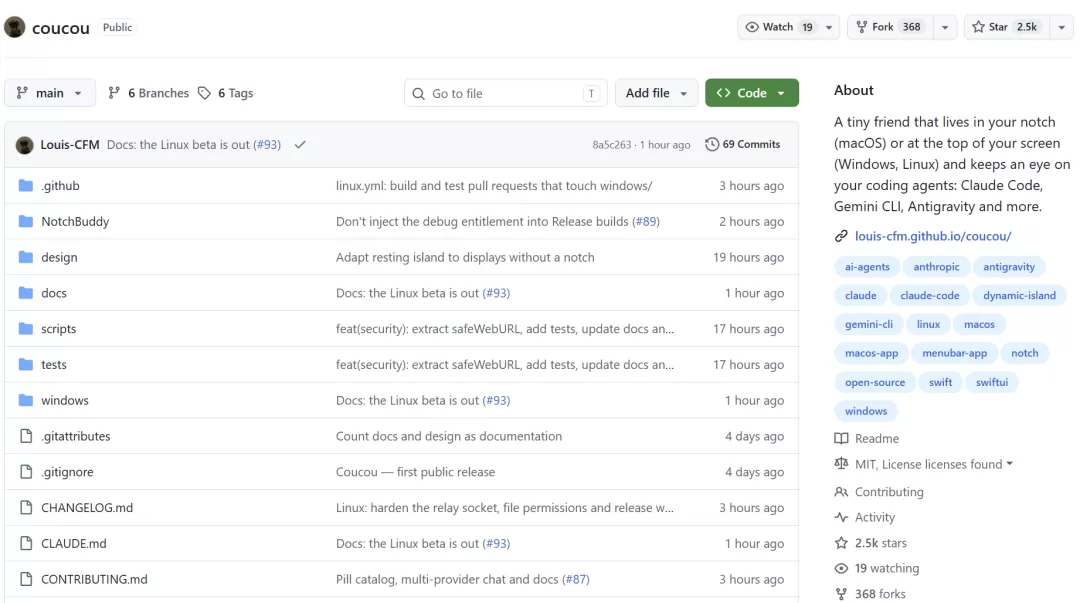Open the main branch selector dropdown

point(50,93)
